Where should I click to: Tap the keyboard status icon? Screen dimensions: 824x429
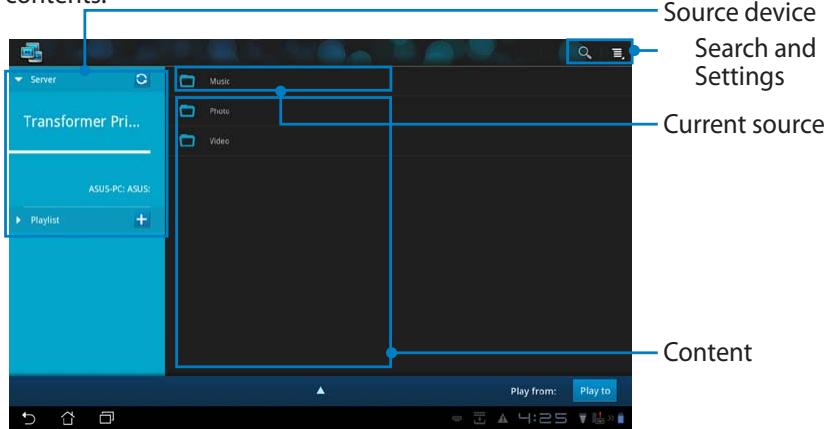click(x=457, y=419)
